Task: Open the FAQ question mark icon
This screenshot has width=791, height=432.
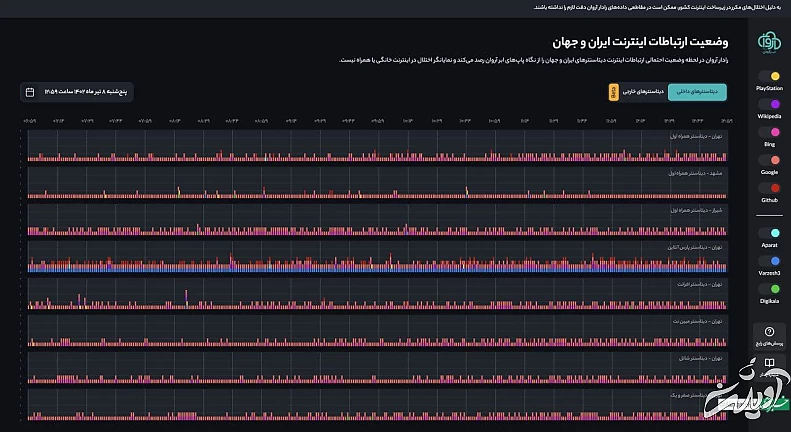Action: [x=769, y=332]
